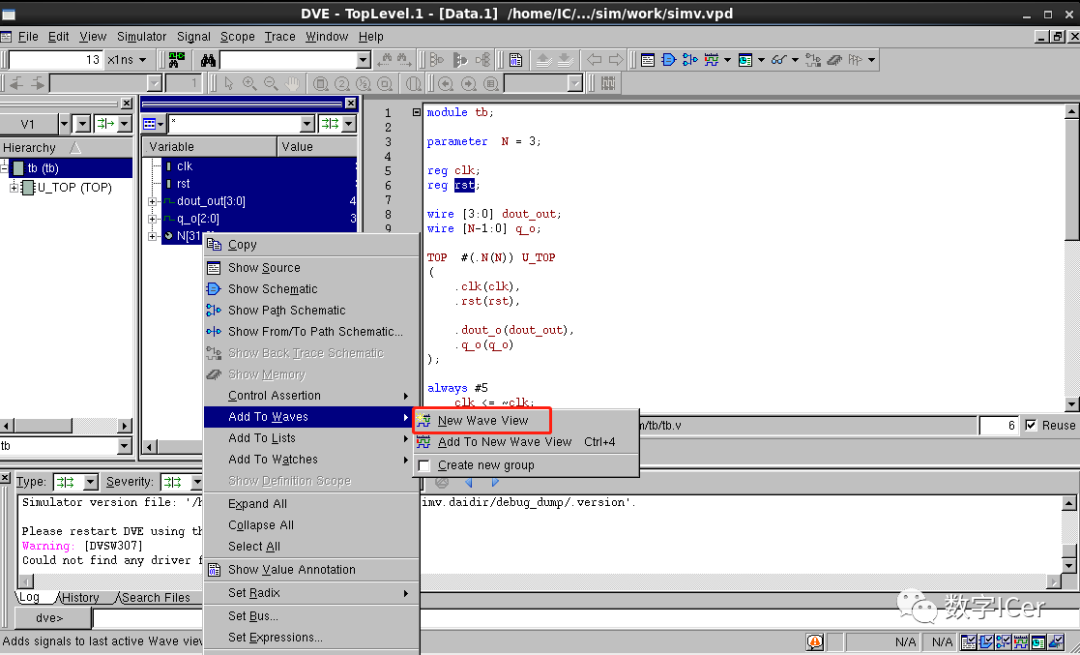Open a new Source view from toolbar
The image size is (1080, 655).
[x=648, y=60]
